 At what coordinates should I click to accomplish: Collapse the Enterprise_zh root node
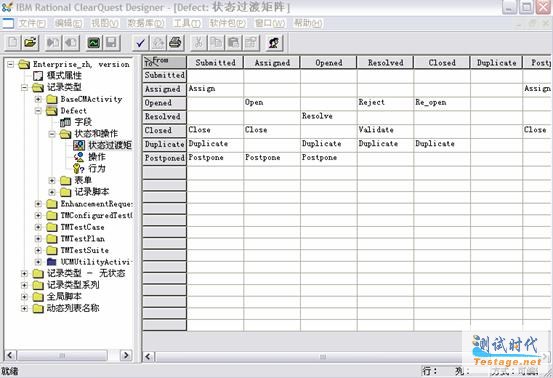pyautogui.click(x=11, y=64)
